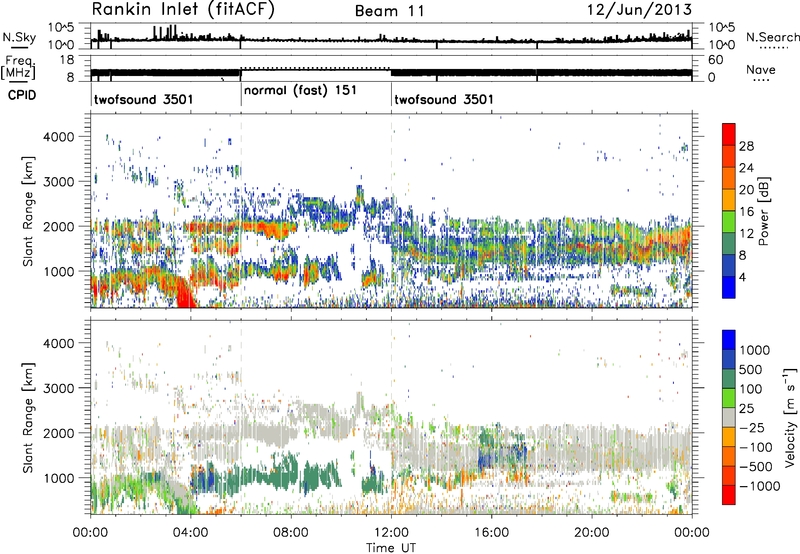Click 'Slant Range [km]' label of power panel
The width and height of the screenshot is (800, 554).
[28, 211]
